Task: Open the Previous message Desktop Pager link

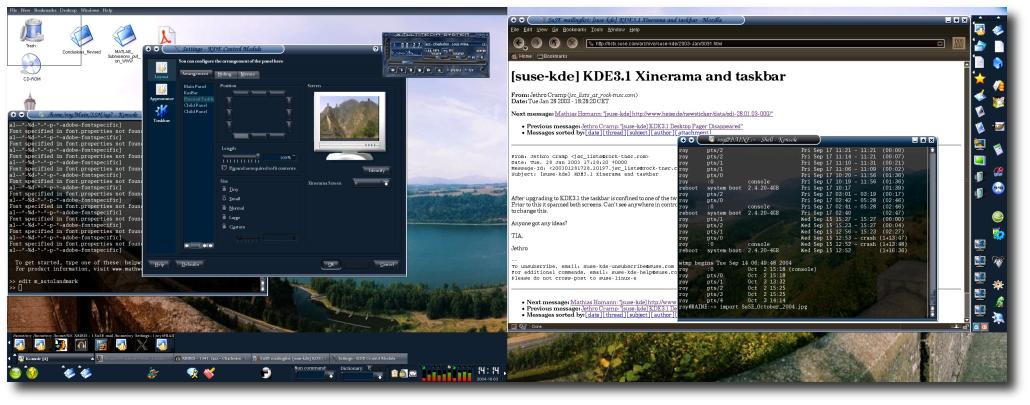Action: tap(662, 125)
